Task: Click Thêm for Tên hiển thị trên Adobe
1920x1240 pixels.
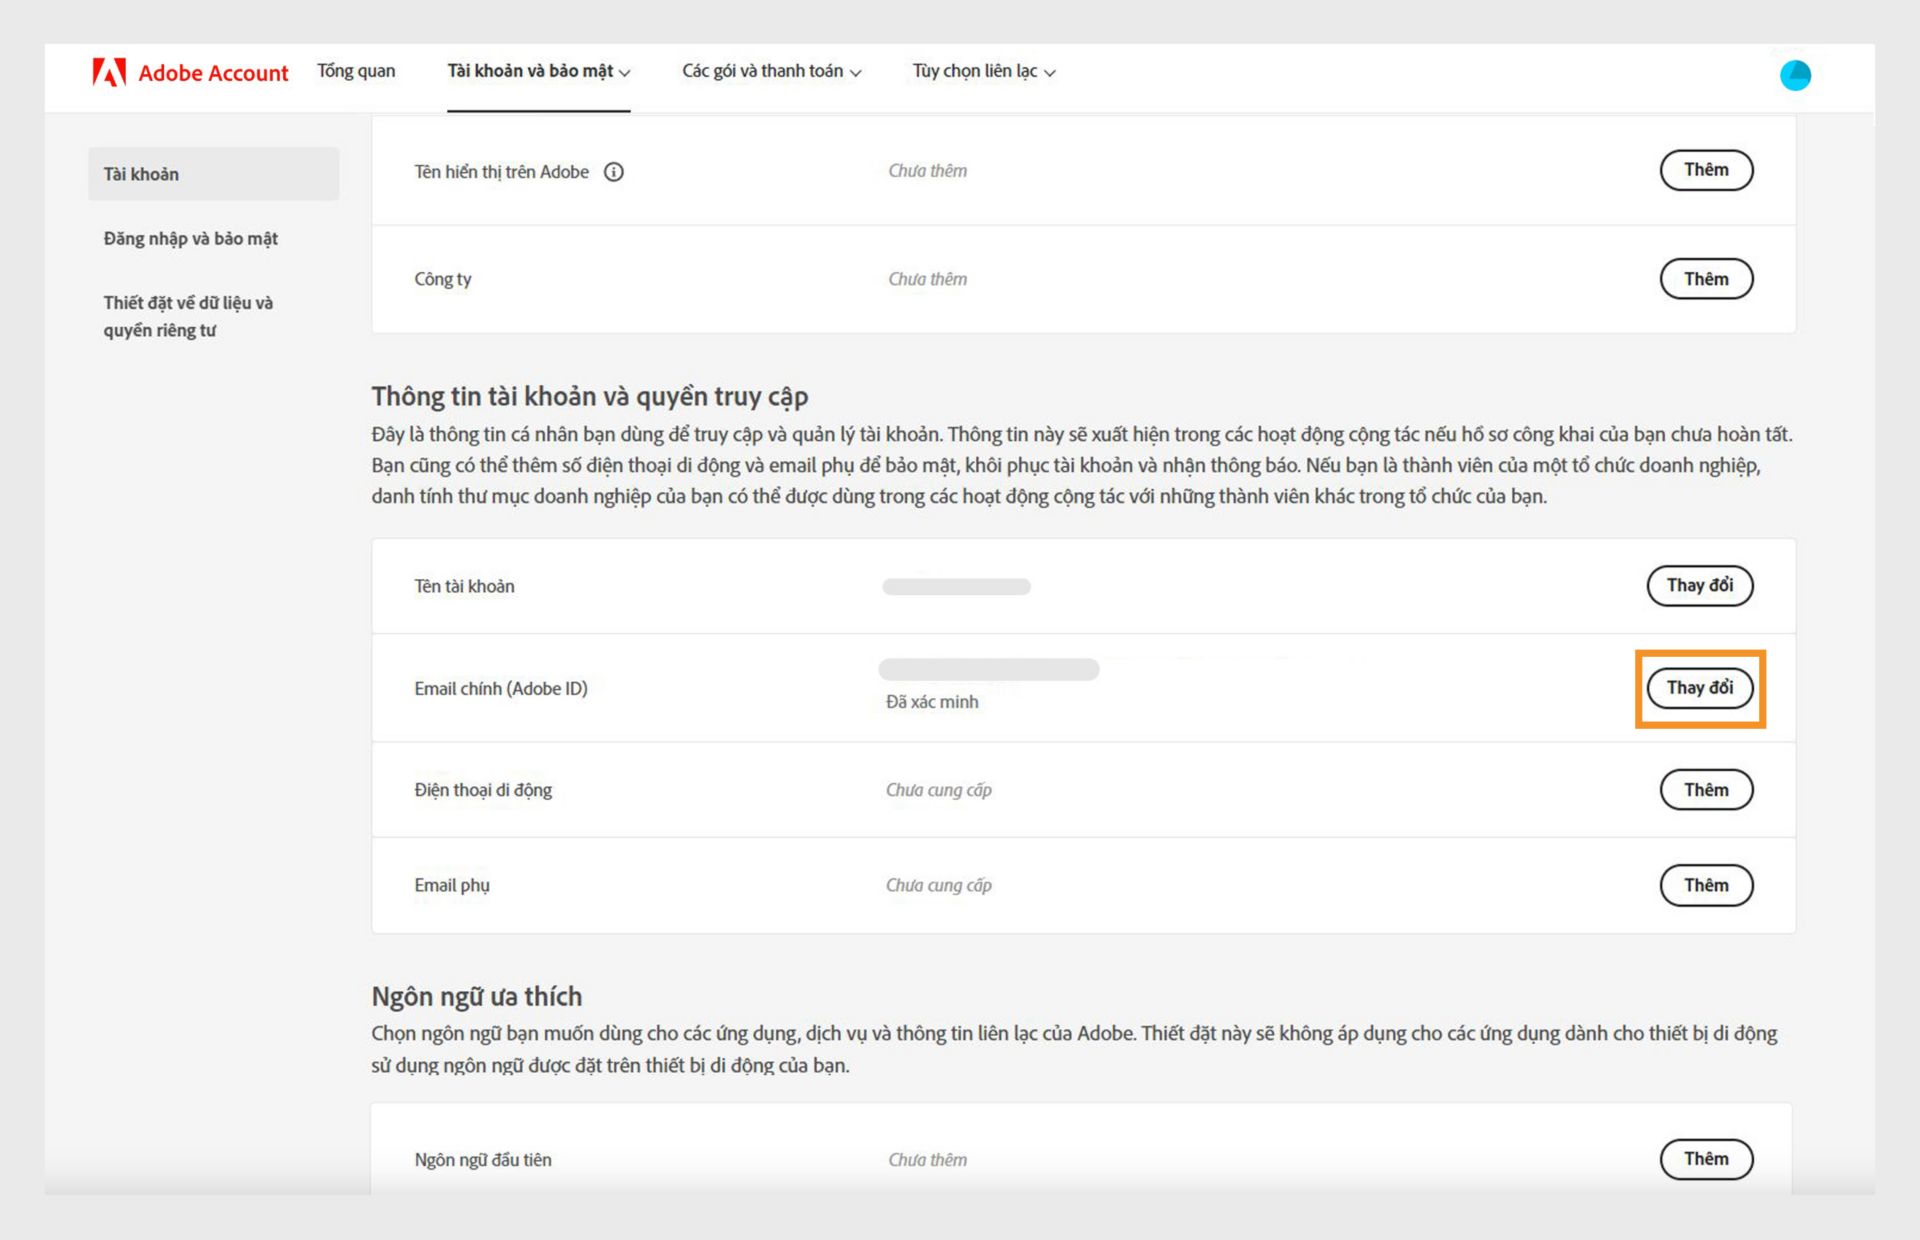Action: point(1705,170)
